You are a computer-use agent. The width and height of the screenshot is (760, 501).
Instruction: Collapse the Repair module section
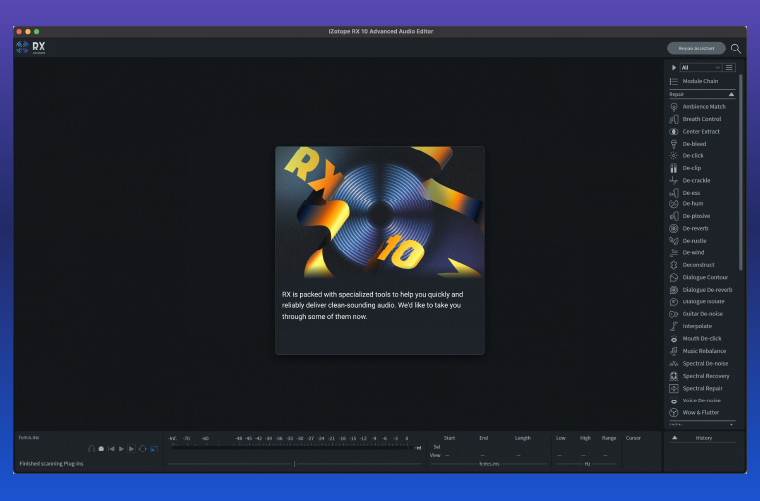(x=731, y=94)
